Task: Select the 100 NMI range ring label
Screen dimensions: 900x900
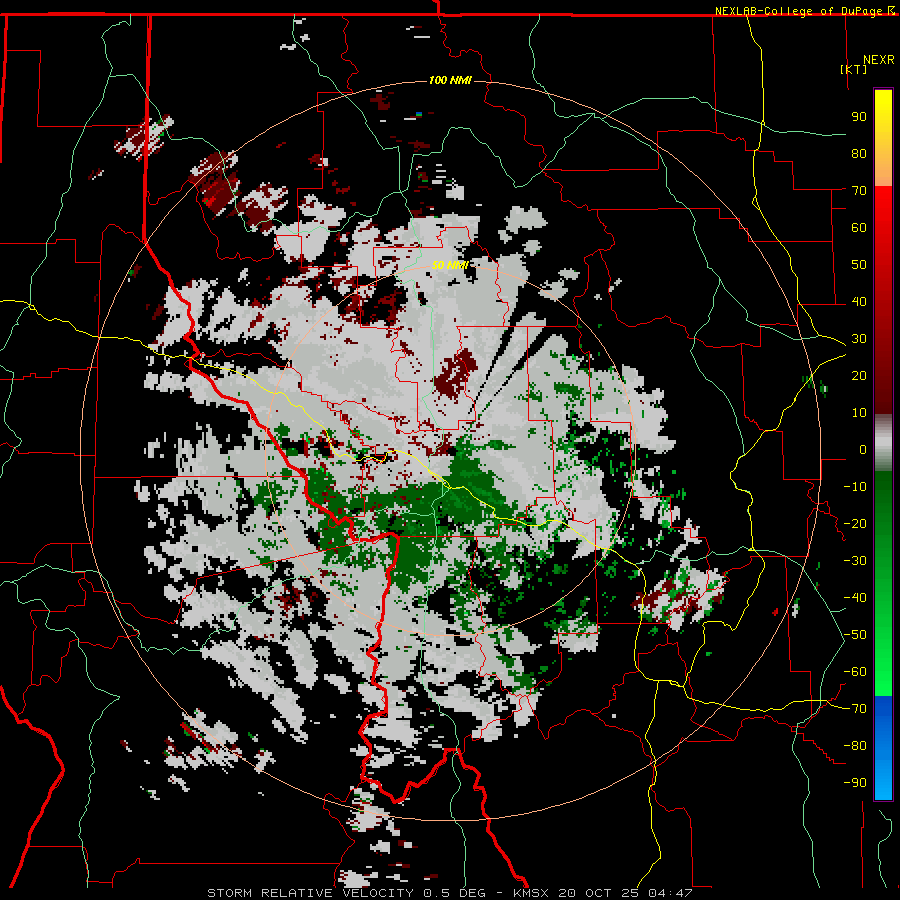Action: pyautogui.click(x=450, y=80)
